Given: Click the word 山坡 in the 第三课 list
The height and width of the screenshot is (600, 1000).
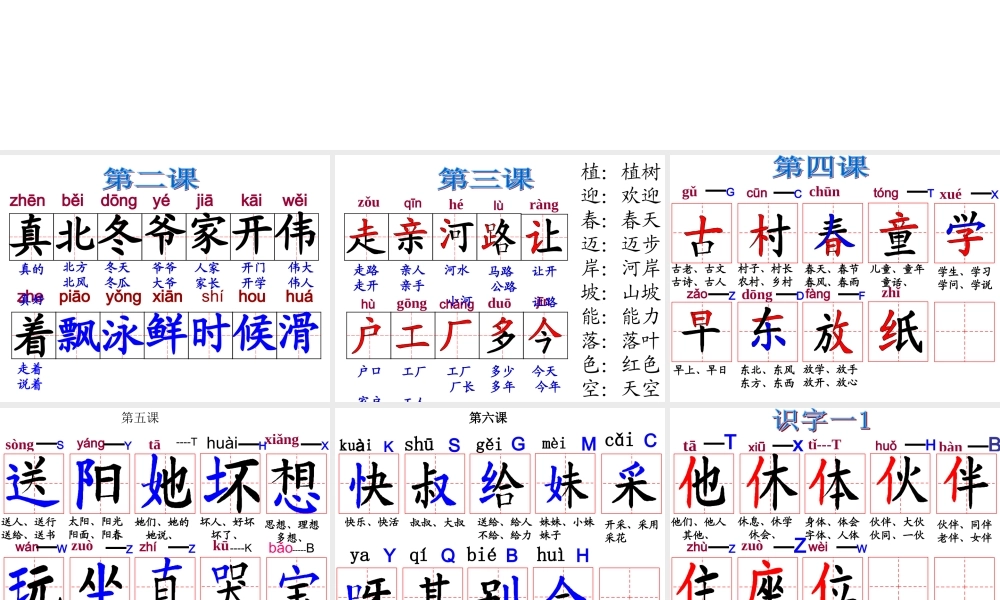Looking at the screenshot, I should (x=641, y=292).
